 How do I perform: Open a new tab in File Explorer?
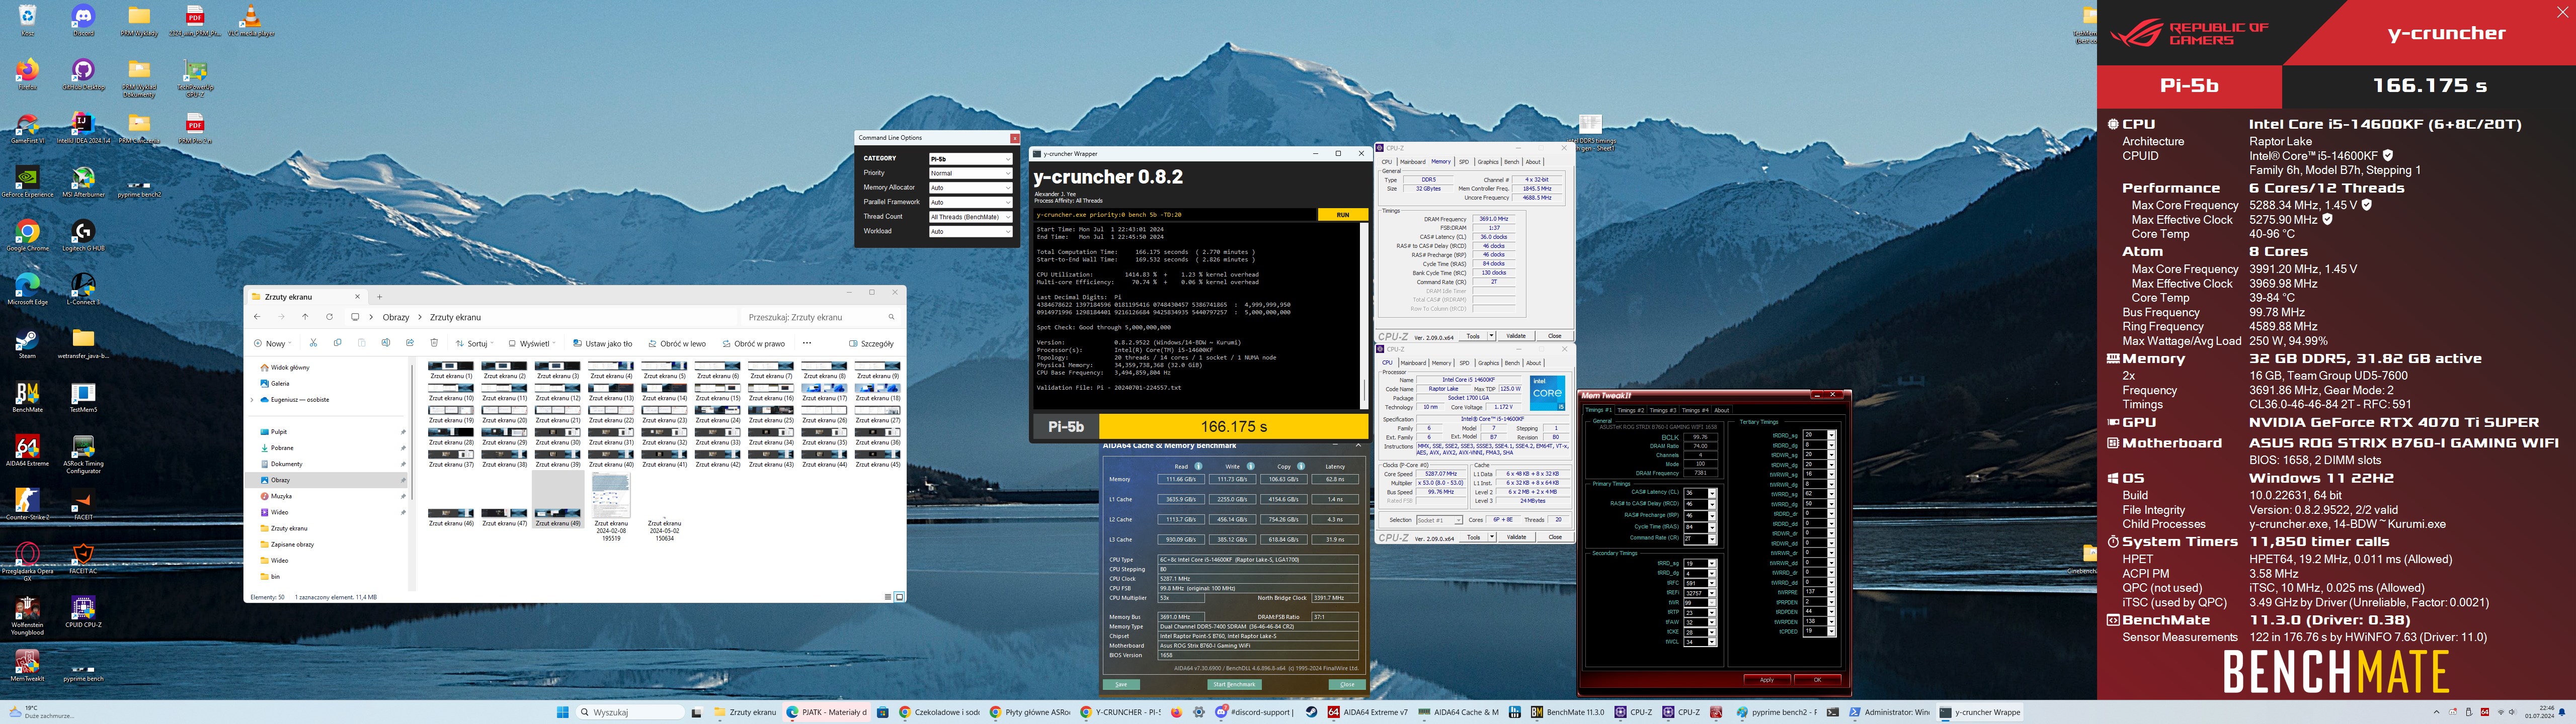[379, 297]
